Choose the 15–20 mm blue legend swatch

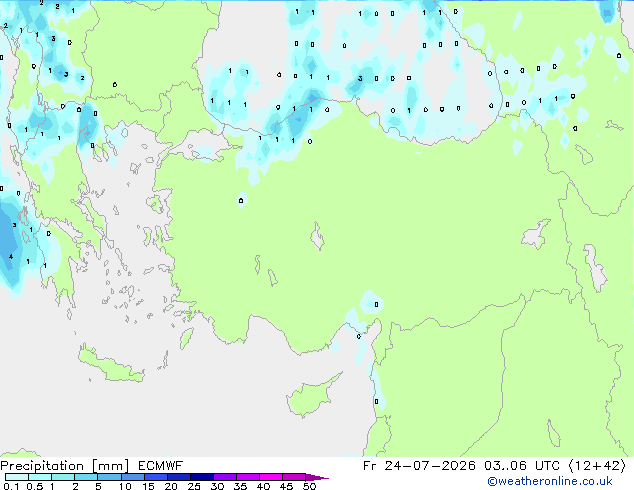click(156, 477)
